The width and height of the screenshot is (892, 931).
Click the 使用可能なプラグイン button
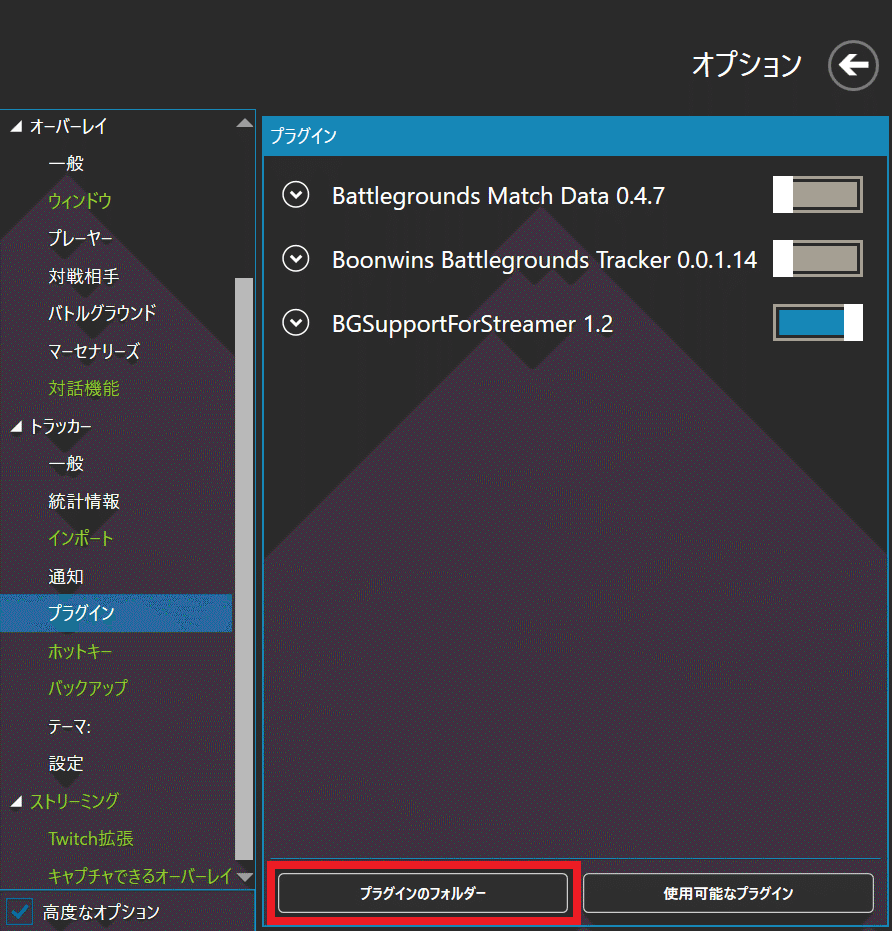[729, 893]
